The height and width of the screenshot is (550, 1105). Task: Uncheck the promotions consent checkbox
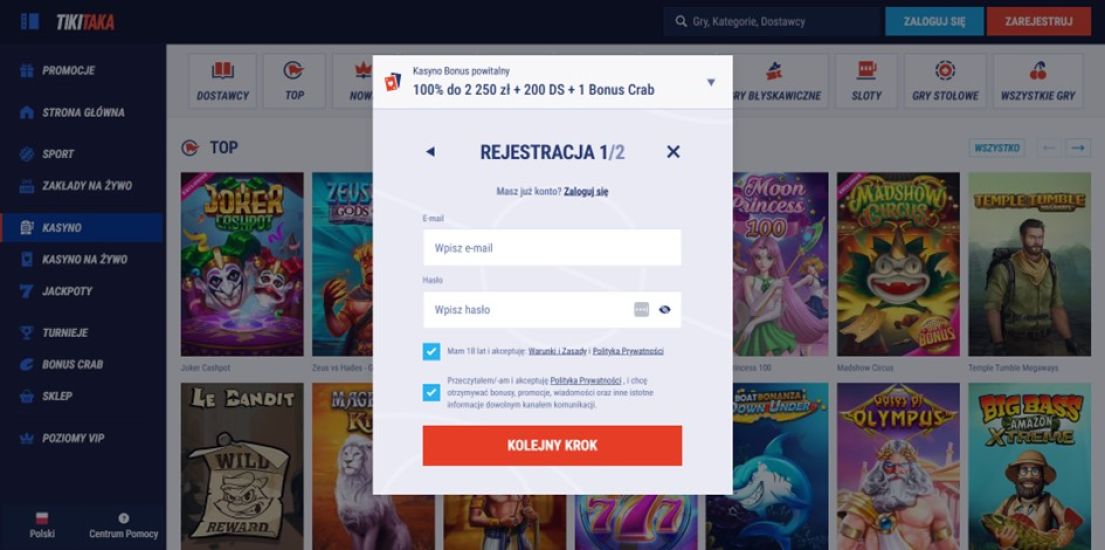(x=431, y=393)
